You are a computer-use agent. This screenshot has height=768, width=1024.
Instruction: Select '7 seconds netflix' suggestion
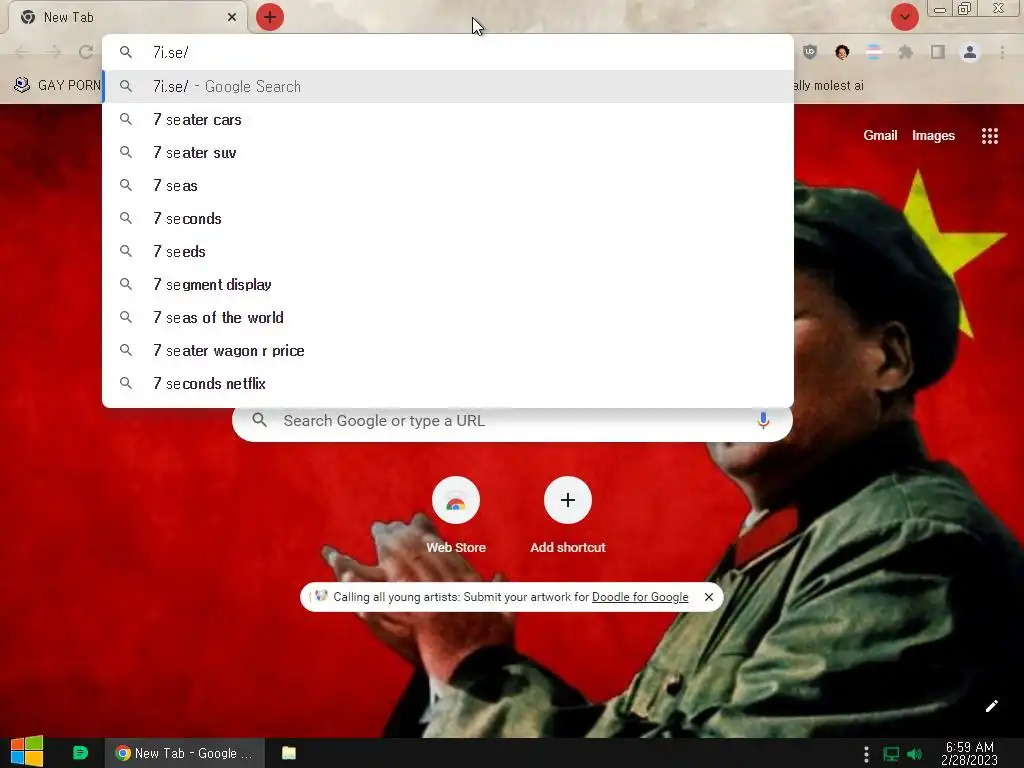[x=448, y=383]
